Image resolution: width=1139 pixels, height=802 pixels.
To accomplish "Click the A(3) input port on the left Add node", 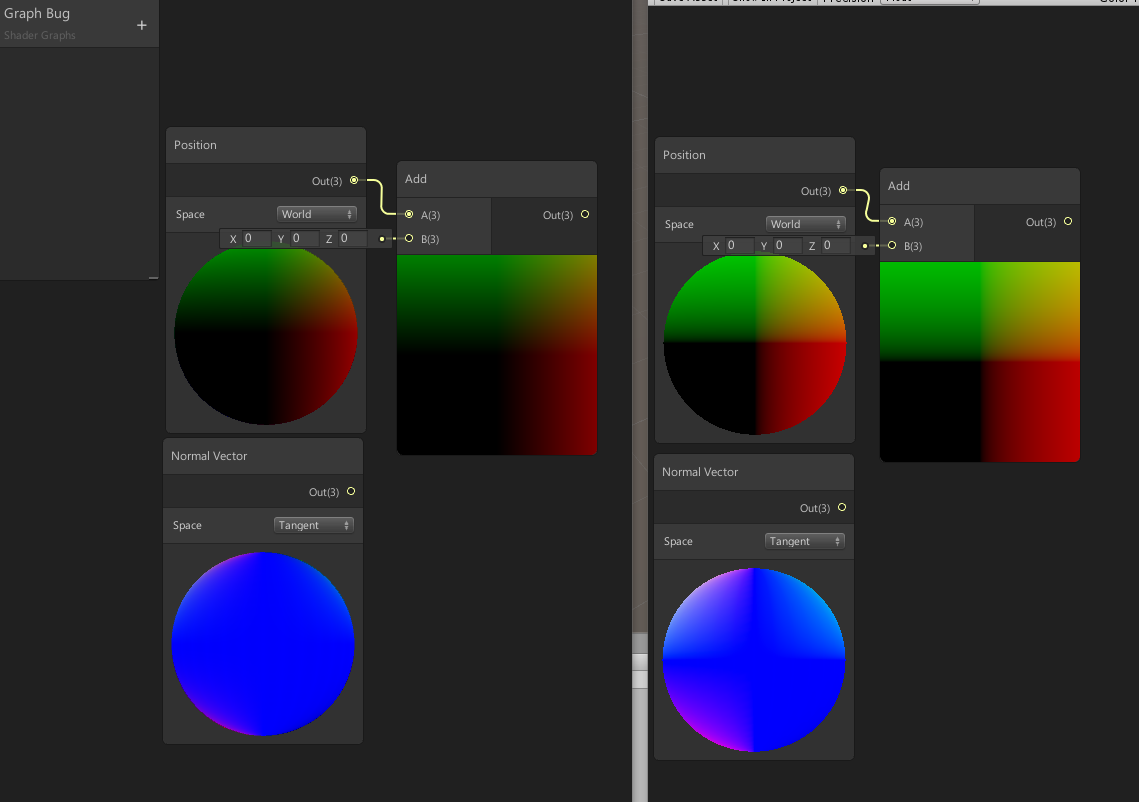I will 409,214.
